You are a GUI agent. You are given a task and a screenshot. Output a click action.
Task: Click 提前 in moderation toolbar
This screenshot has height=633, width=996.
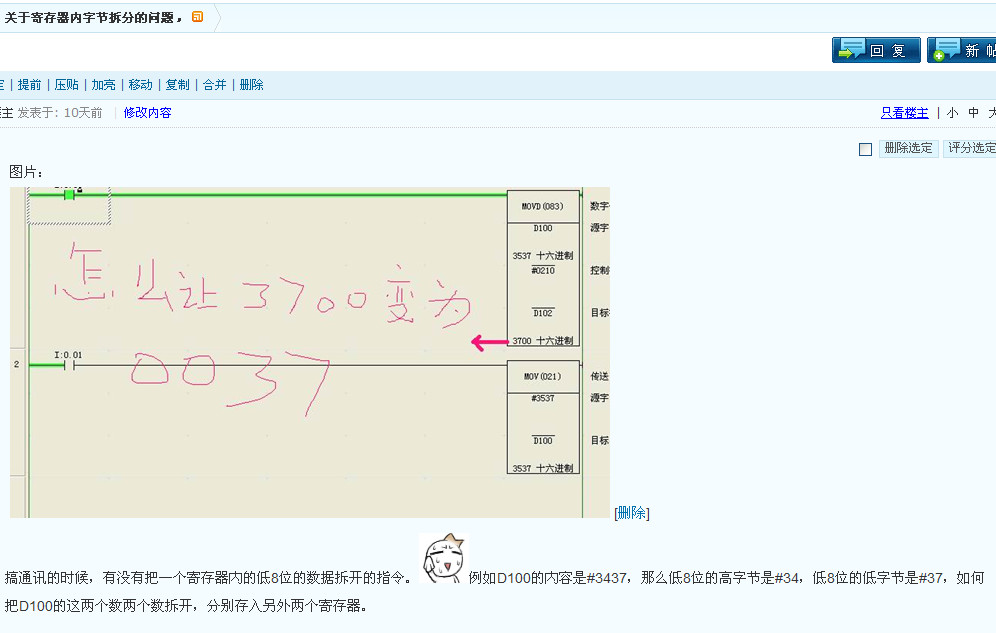point(30,85)
